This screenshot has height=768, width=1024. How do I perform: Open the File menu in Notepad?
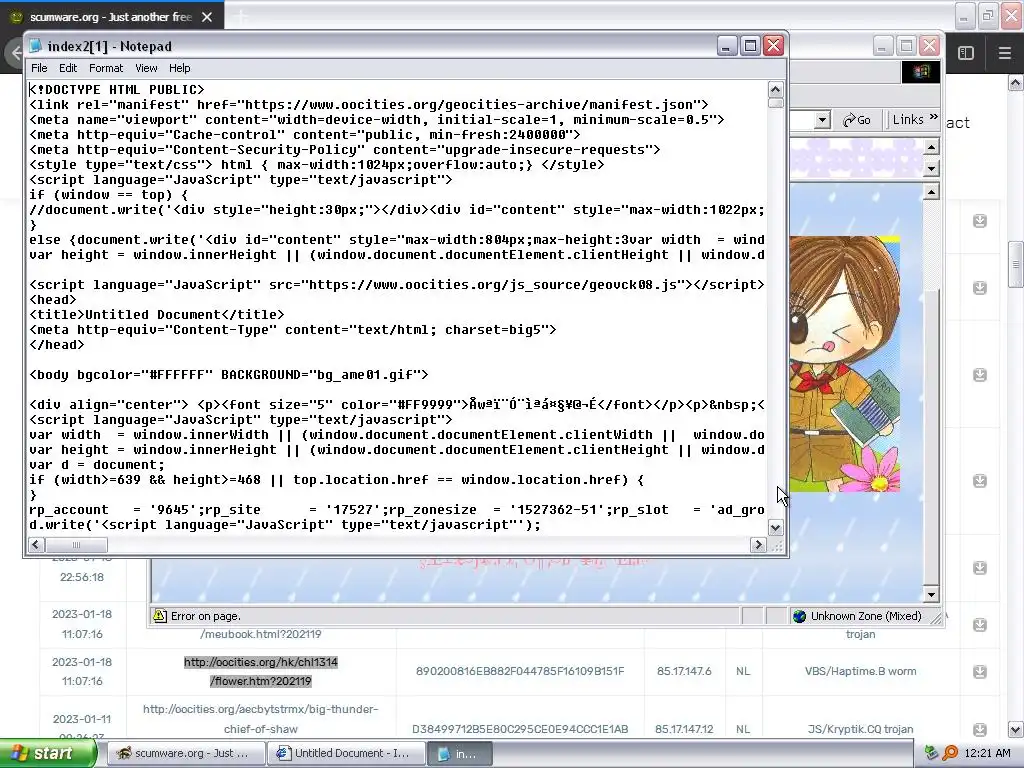click(39, 68)
